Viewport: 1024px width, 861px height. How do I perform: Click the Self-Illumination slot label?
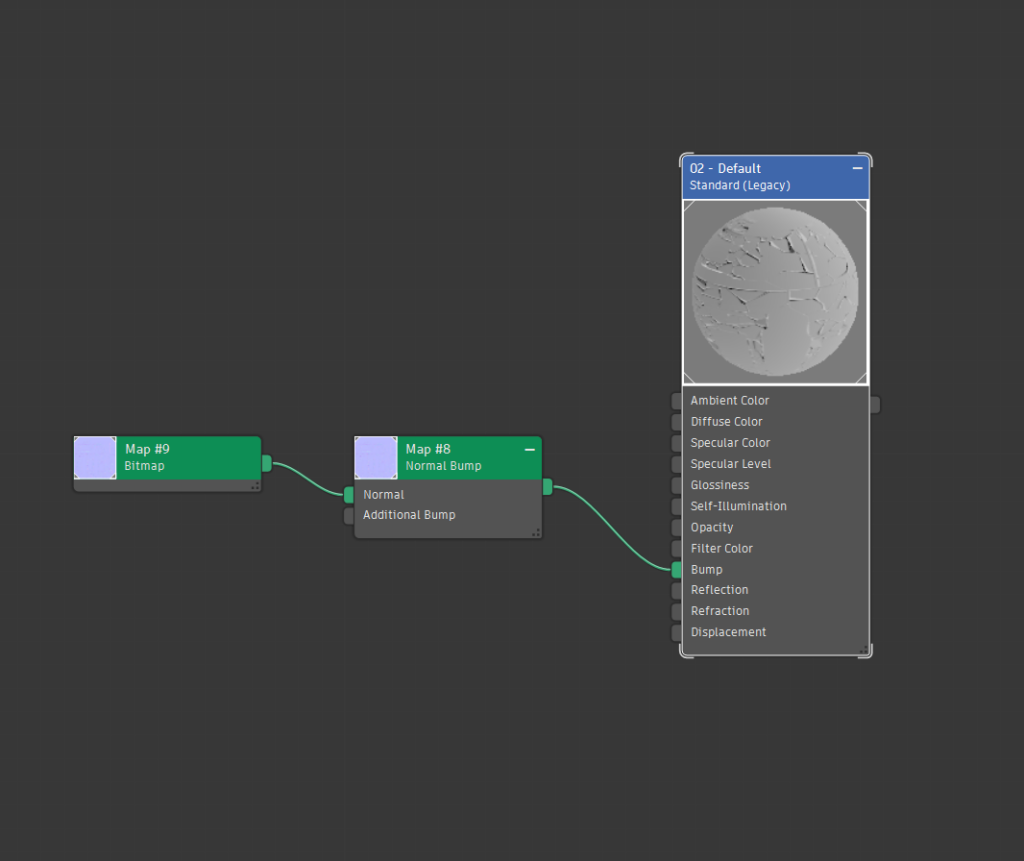[x=739, y=506]
